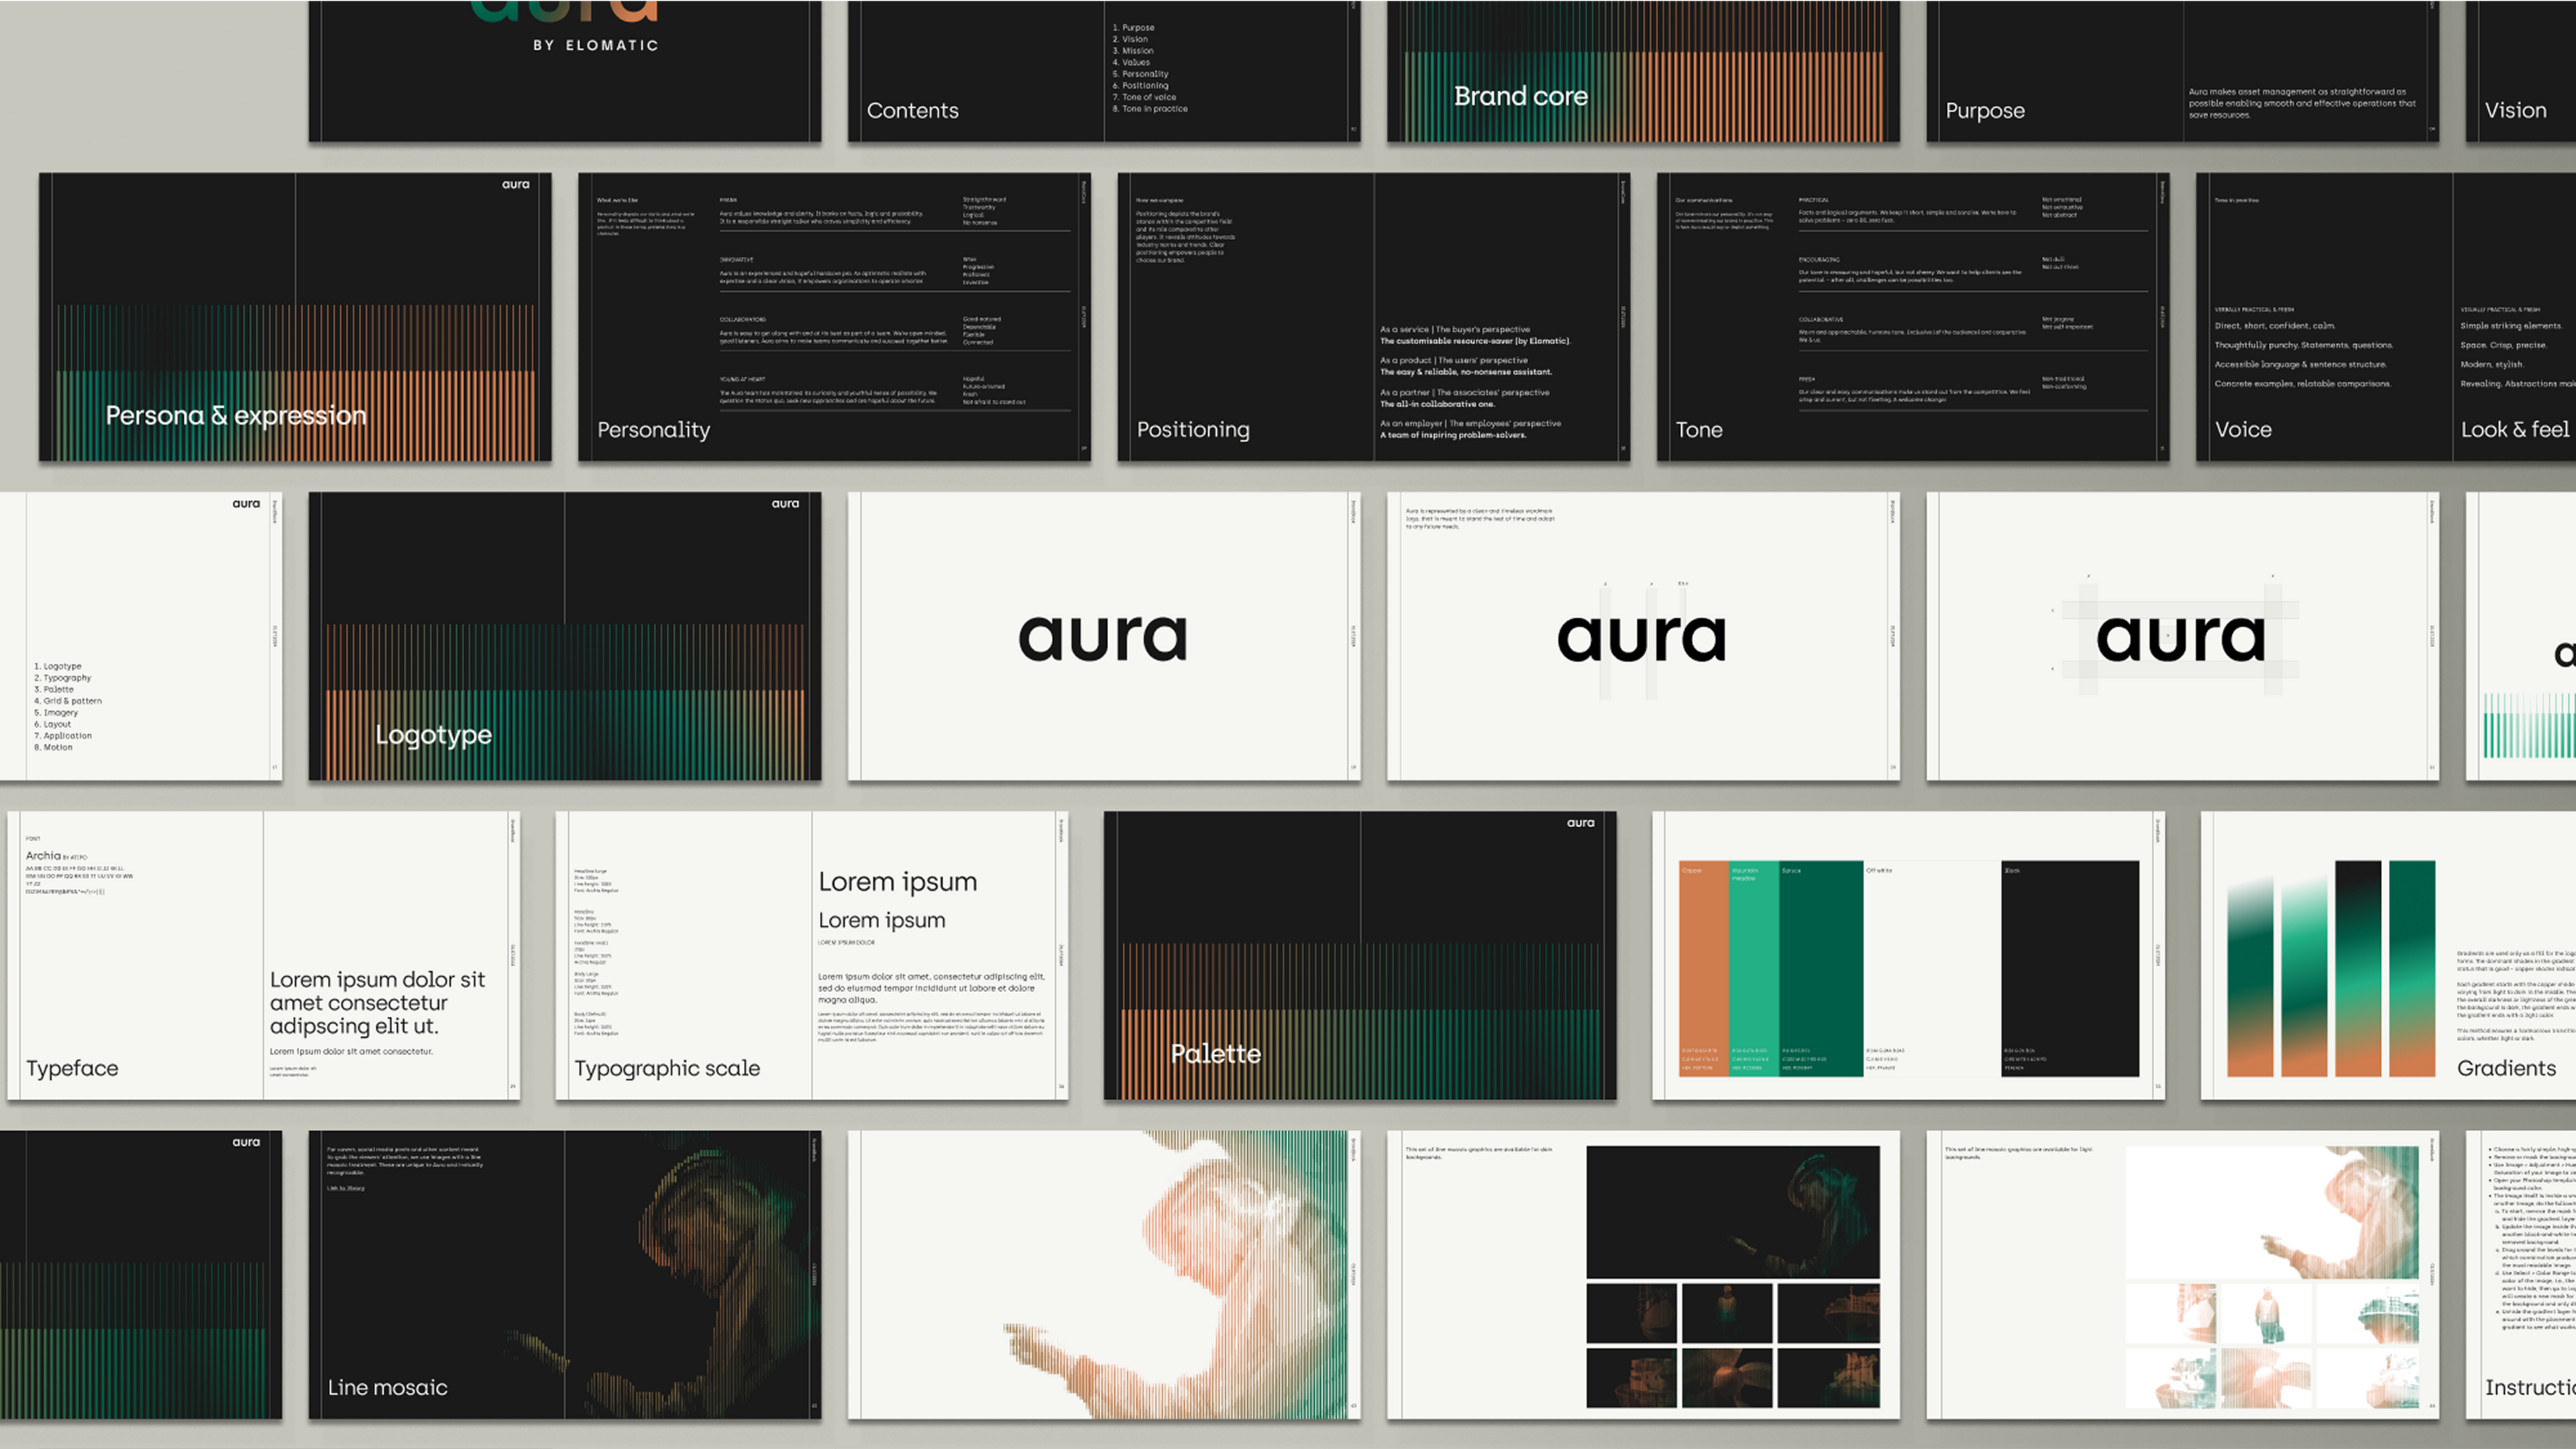Open the plain aura wordmark slide
The image size is (2576, 1449).
1104,636
